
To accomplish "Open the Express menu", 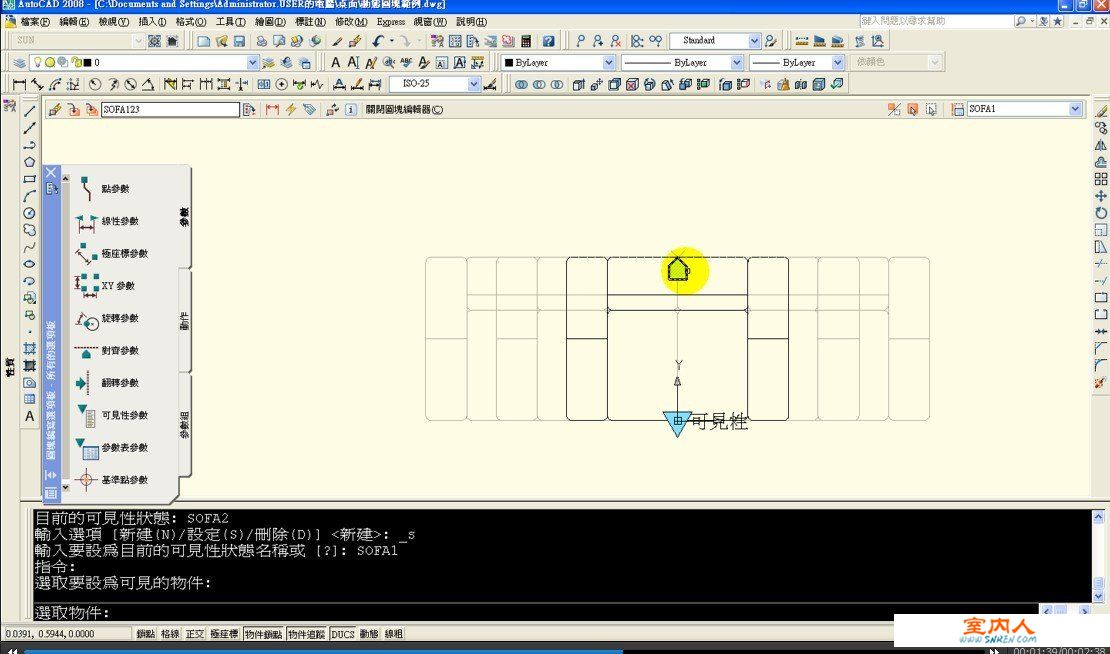I will pyautogui.click(x=391, y=22).
